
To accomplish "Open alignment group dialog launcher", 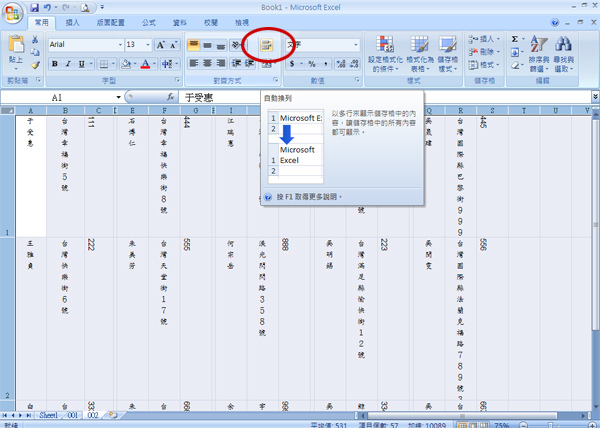I will coord(276,80).
